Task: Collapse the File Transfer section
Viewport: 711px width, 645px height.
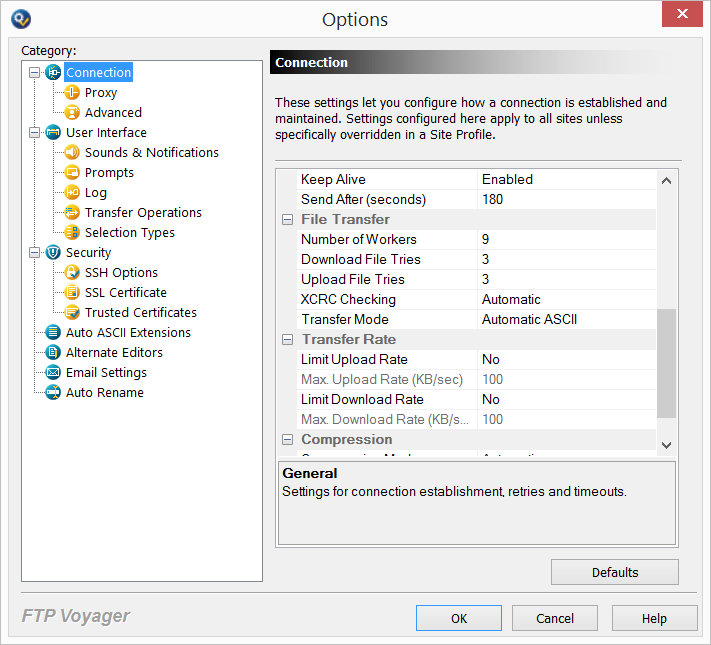Action: (287, 220)
